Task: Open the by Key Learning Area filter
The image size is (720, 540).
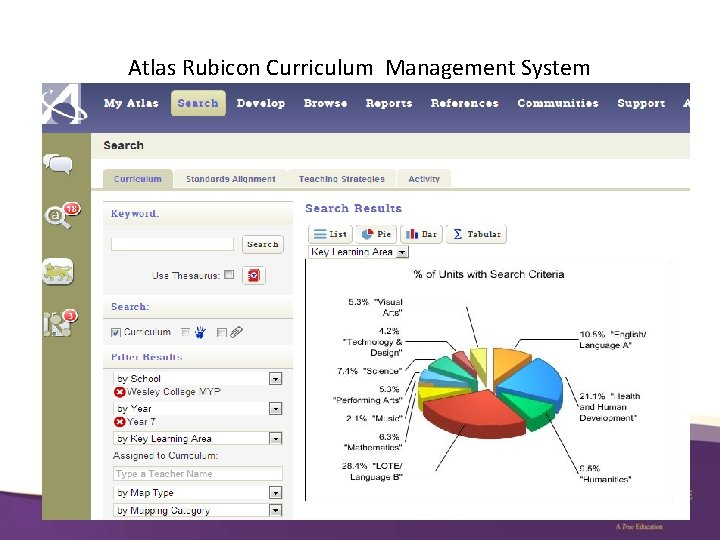Action: [197, 439]
